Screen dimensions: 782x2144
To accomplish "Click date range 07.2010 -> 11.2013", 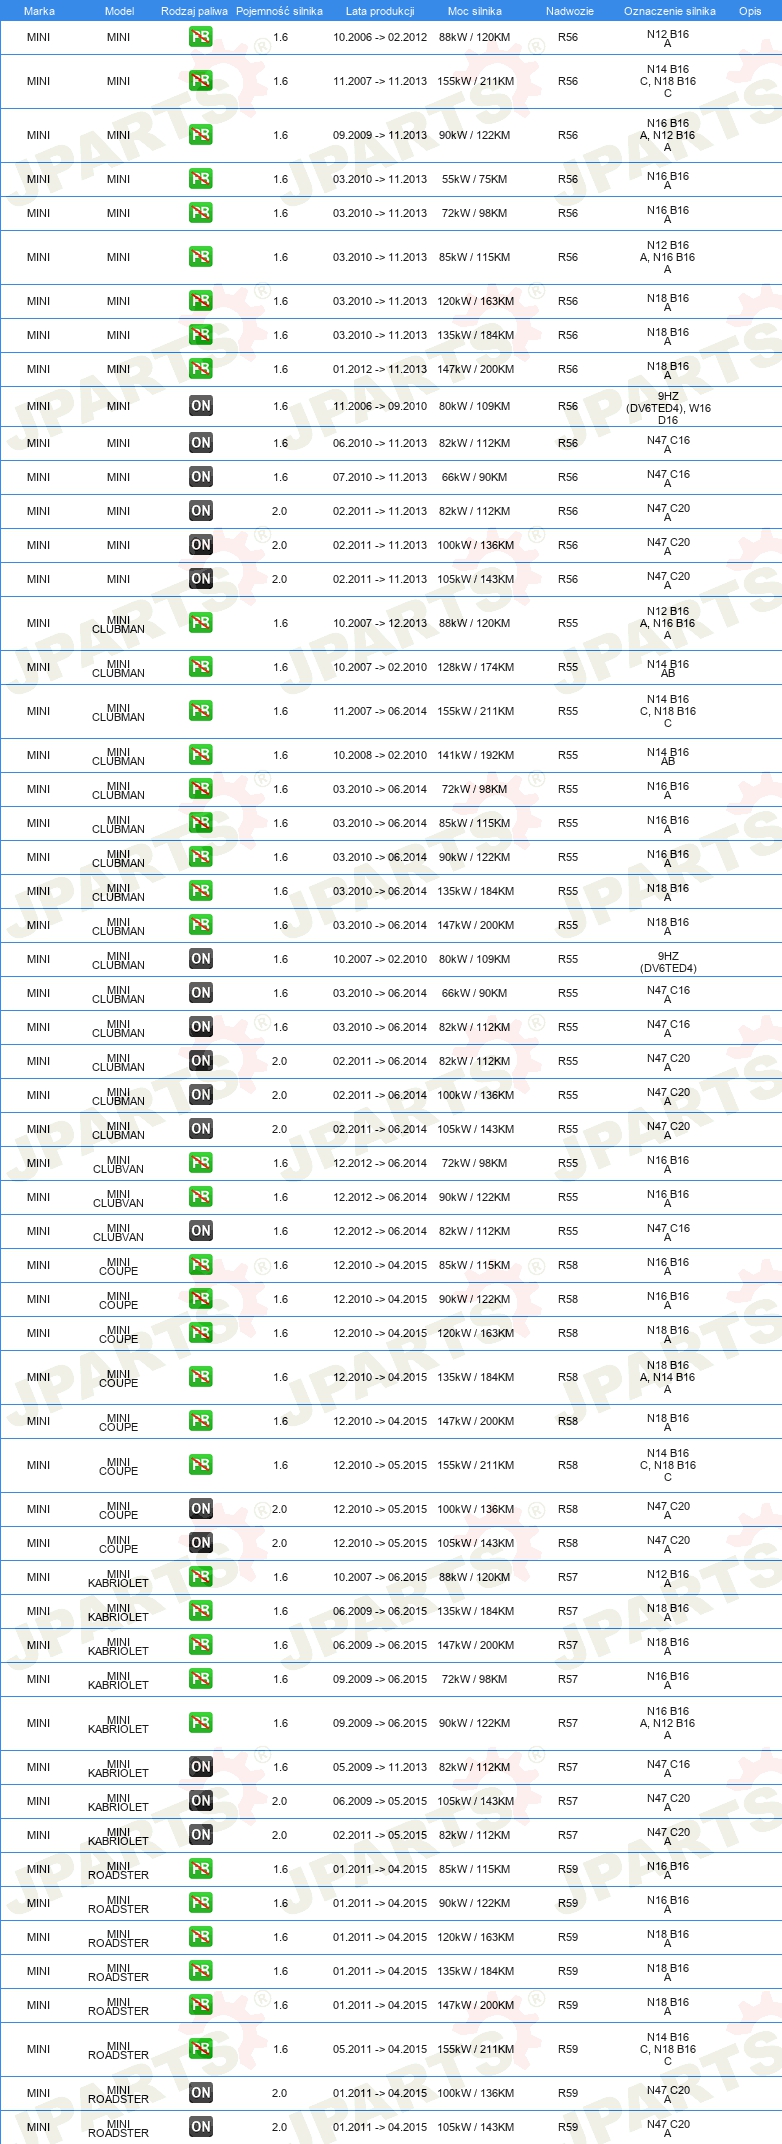I will tap(380, 477).
